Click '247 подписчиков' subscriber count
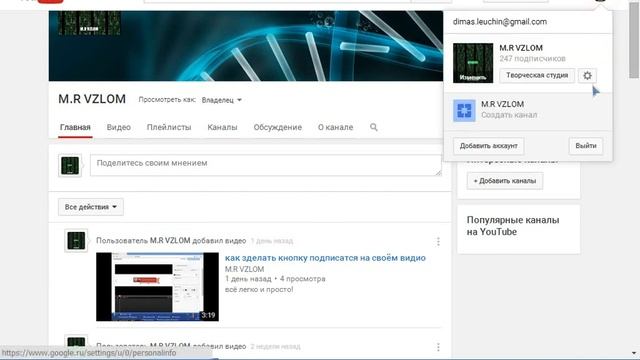640x360 pixels. (532, 59)
